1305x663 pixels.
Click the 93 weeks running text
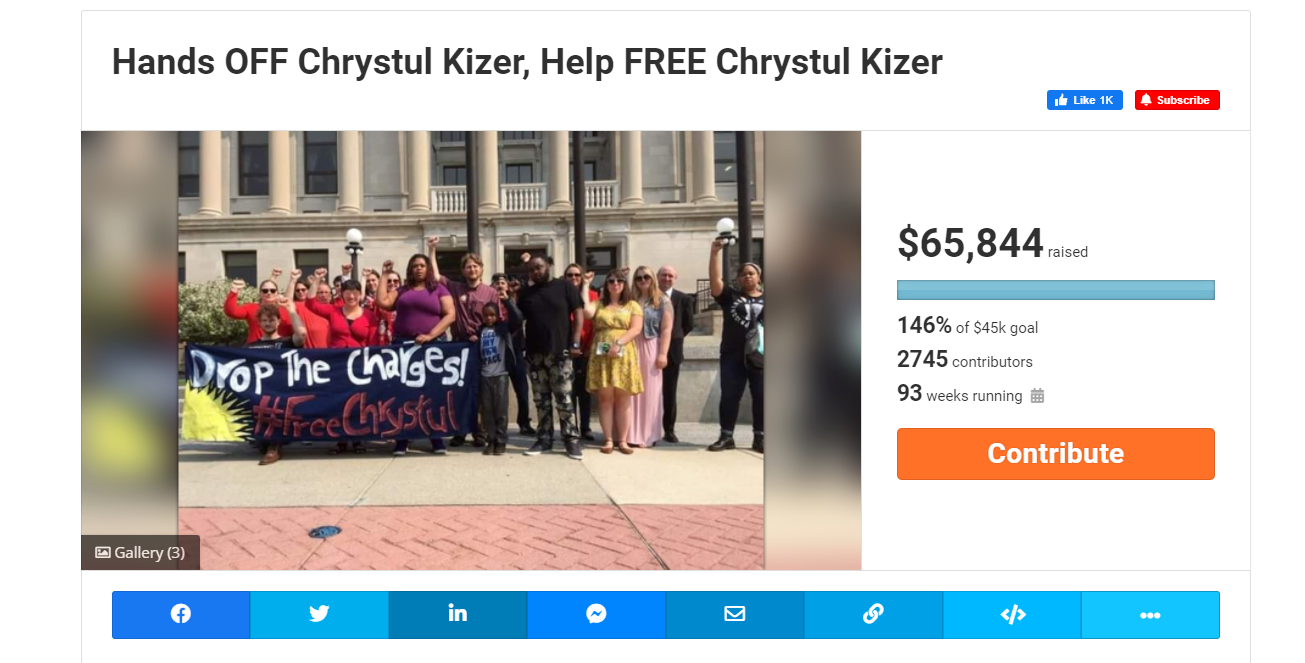click(x=959, y=394)
